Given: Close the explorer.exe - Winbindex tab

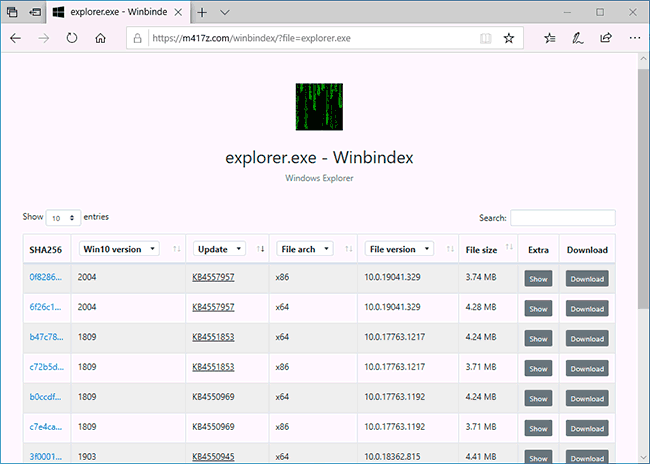Looking at the screenshot, I should click(178, 12).
